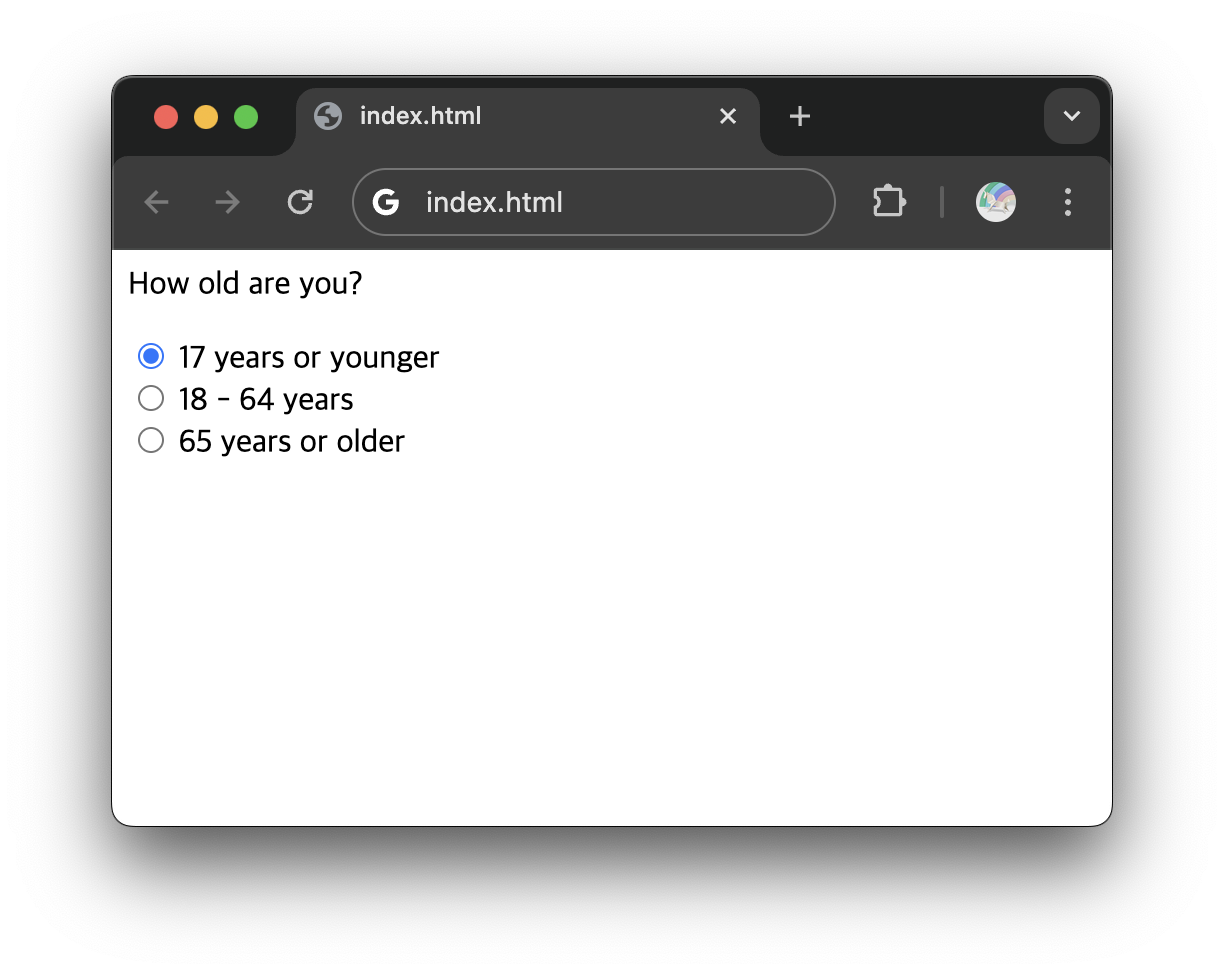Open the Extensions puzzle icon
Viewport: 1224px width, 974px height.
(889, 202)
